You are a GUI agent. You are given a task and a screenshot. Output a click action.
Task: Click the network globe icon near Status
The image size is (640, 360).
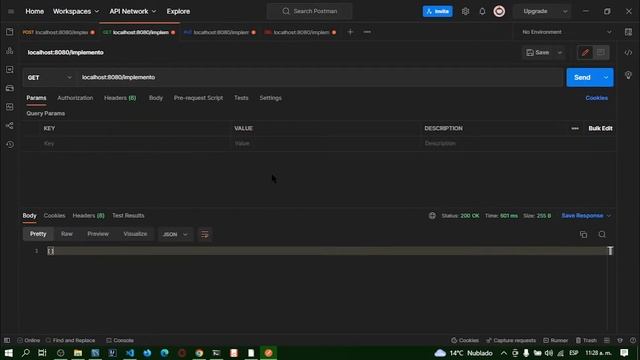[432, 216]
